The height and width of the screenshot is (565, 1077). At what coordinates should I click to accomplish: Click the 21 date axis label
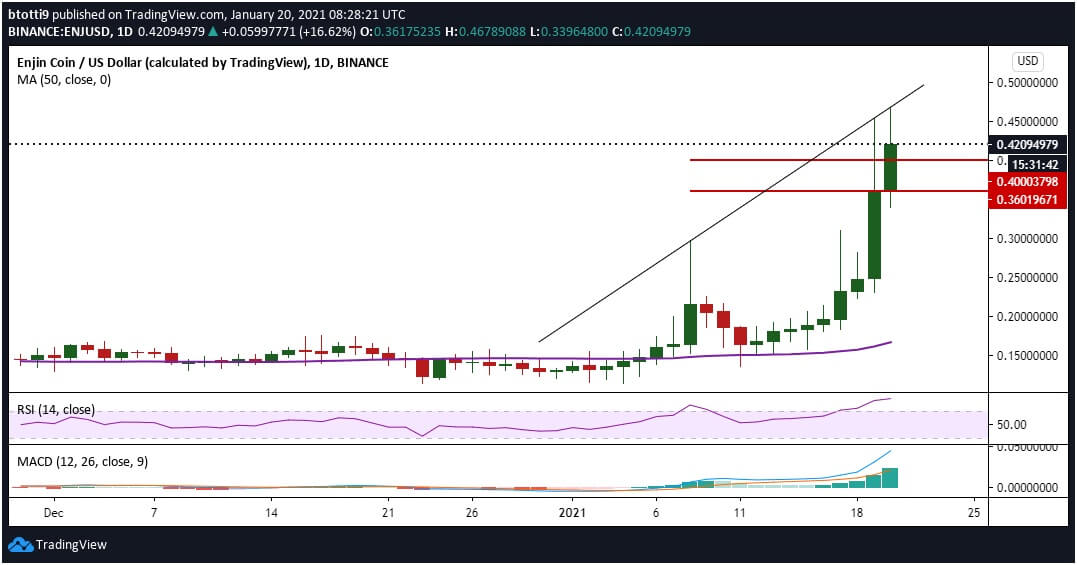(x=388, y=512)
